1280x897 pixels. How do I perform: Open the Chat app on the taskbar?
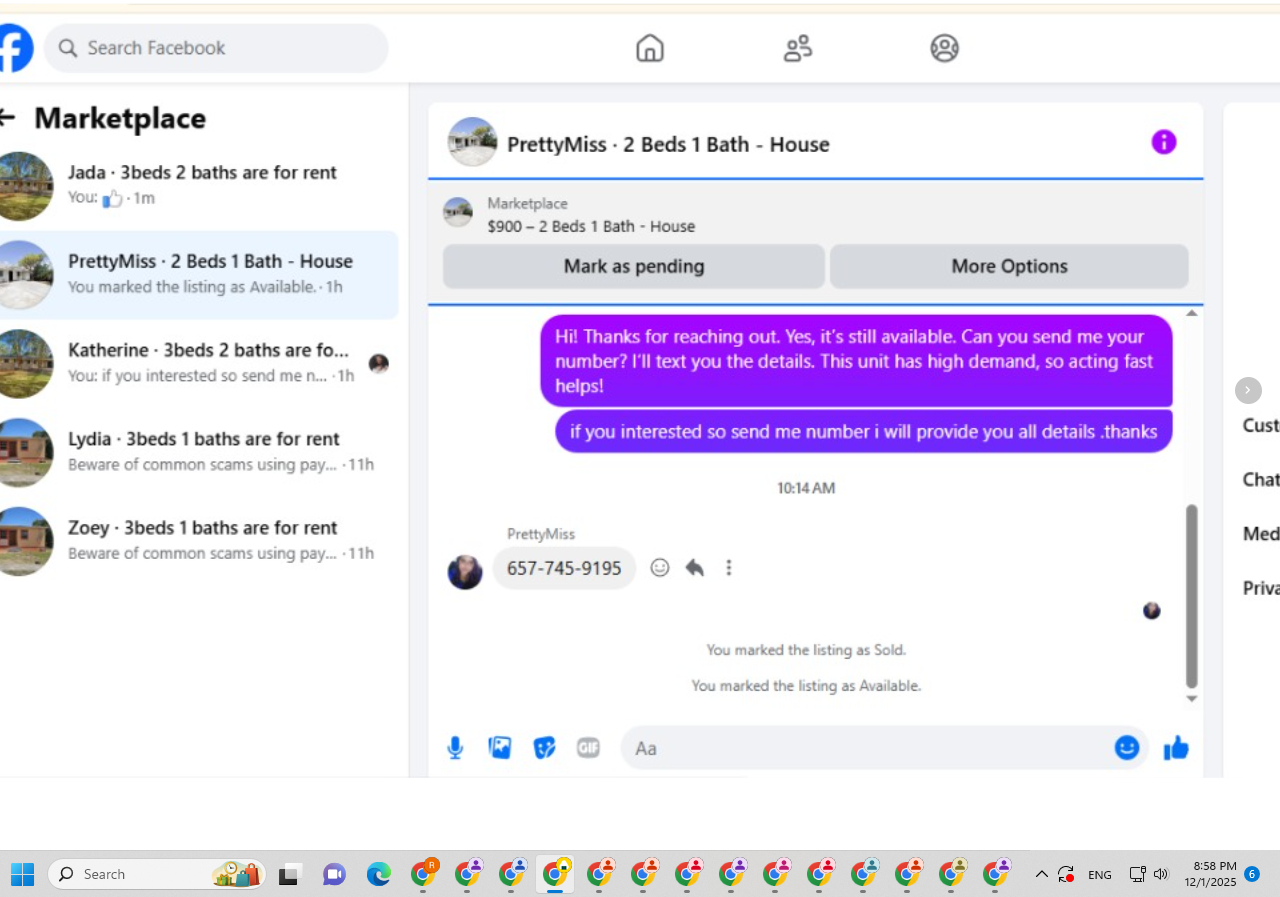click(334, 874)
